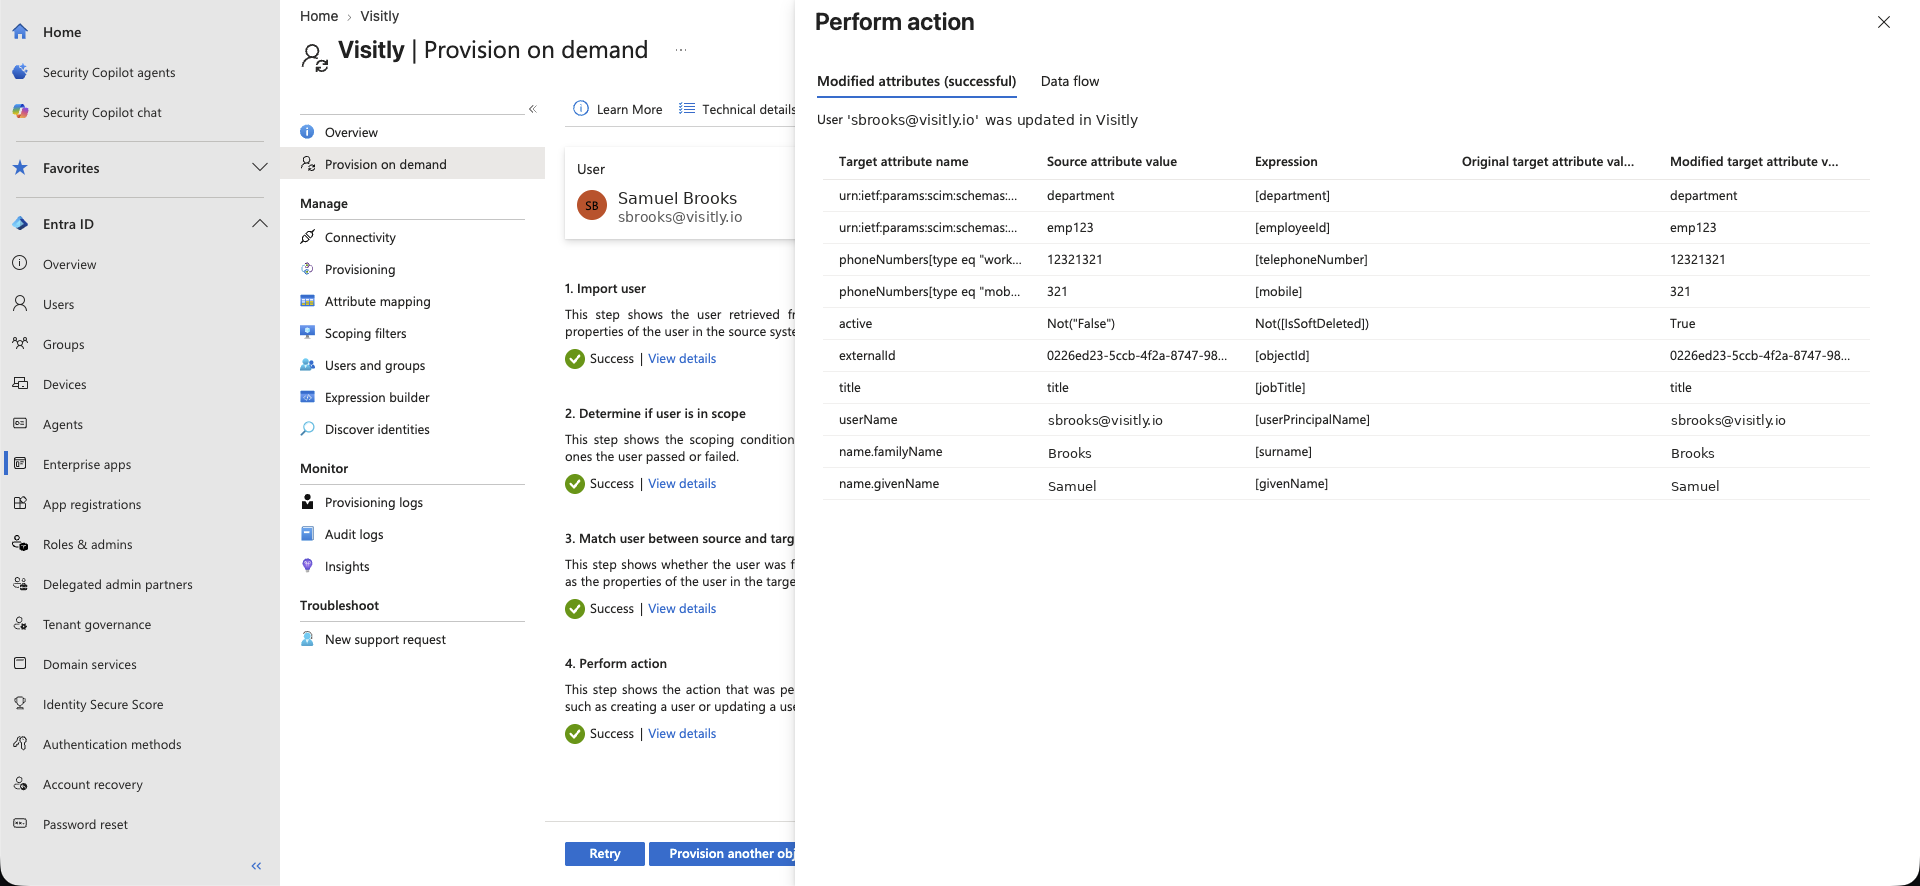The image size is (1920, 886).
Task: Open the Identity Secure Score trophy icon
Action: 20,704
